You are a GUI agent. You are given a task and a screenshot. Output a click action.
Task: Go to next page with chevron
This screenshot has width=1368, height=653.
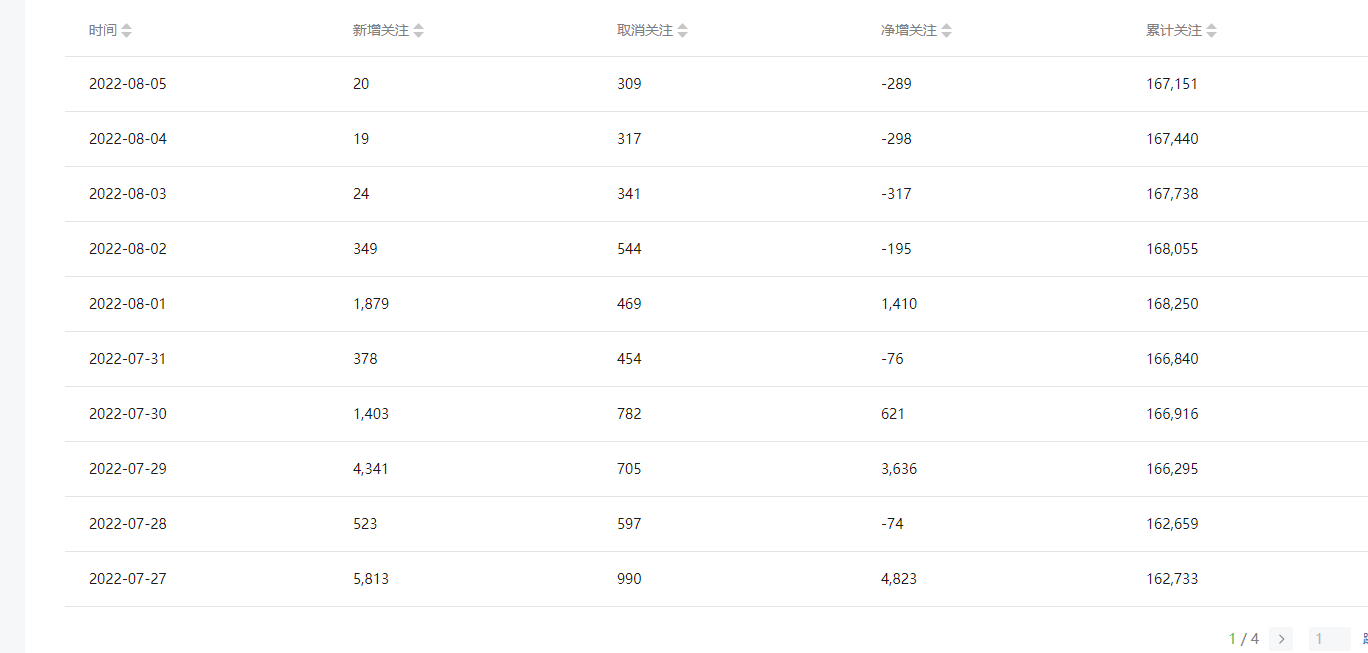1281,639
